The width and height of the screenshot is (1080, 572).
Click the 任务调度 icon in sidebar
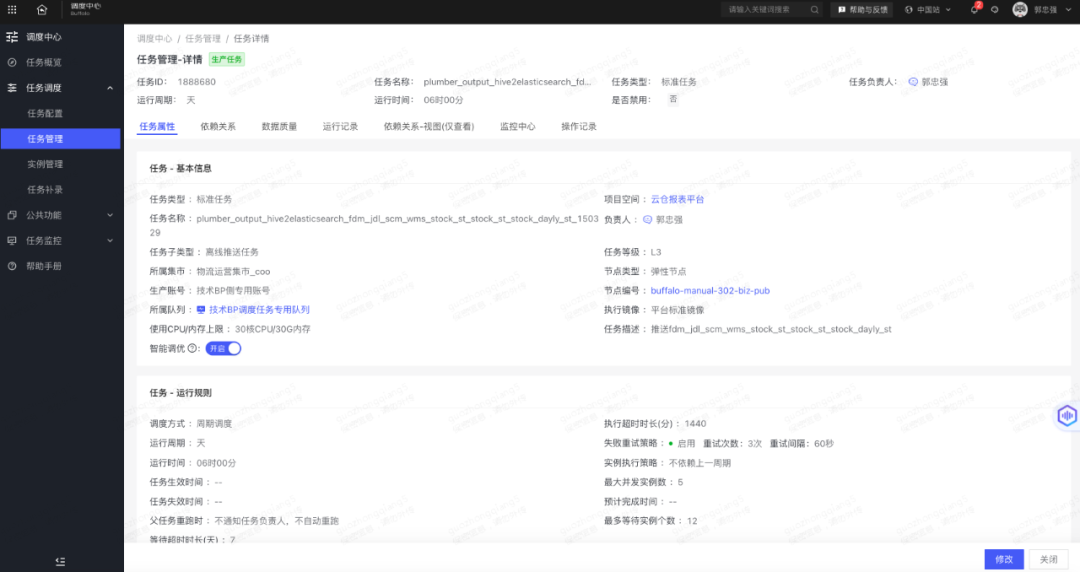pos(12,88)
